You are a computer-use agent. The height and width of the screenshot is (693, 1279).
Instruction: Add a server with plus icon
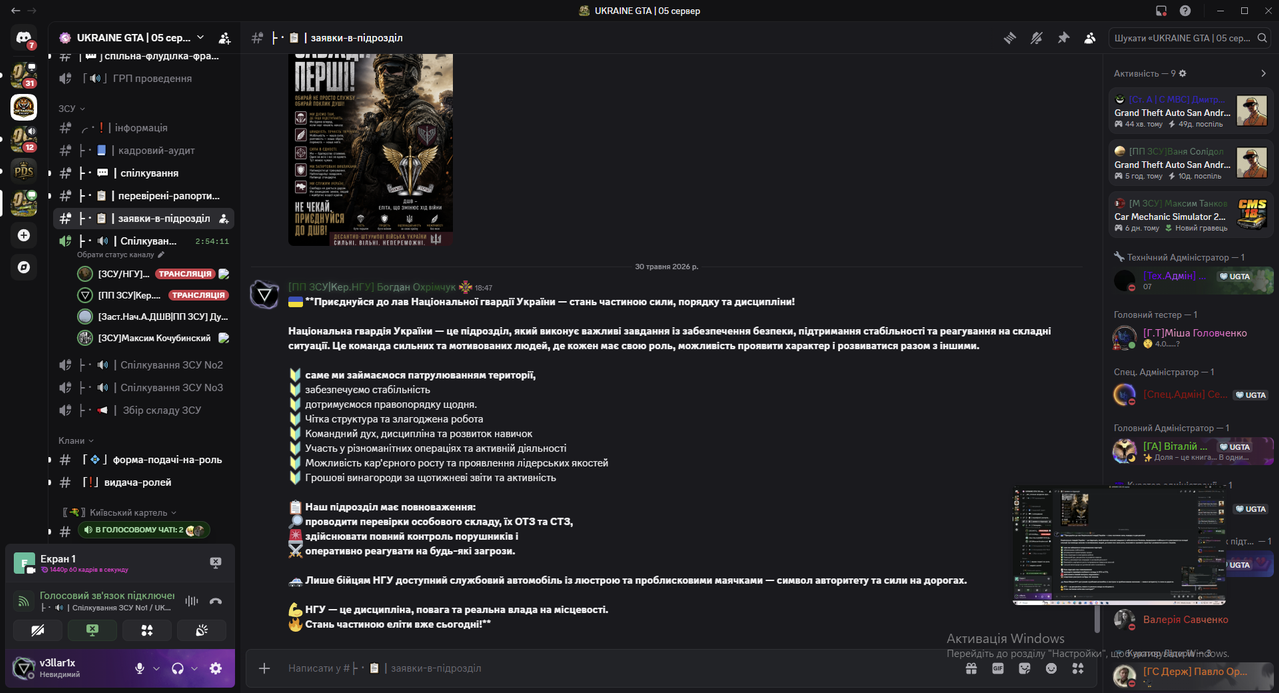pyautogui.click(x=24, y=236)
